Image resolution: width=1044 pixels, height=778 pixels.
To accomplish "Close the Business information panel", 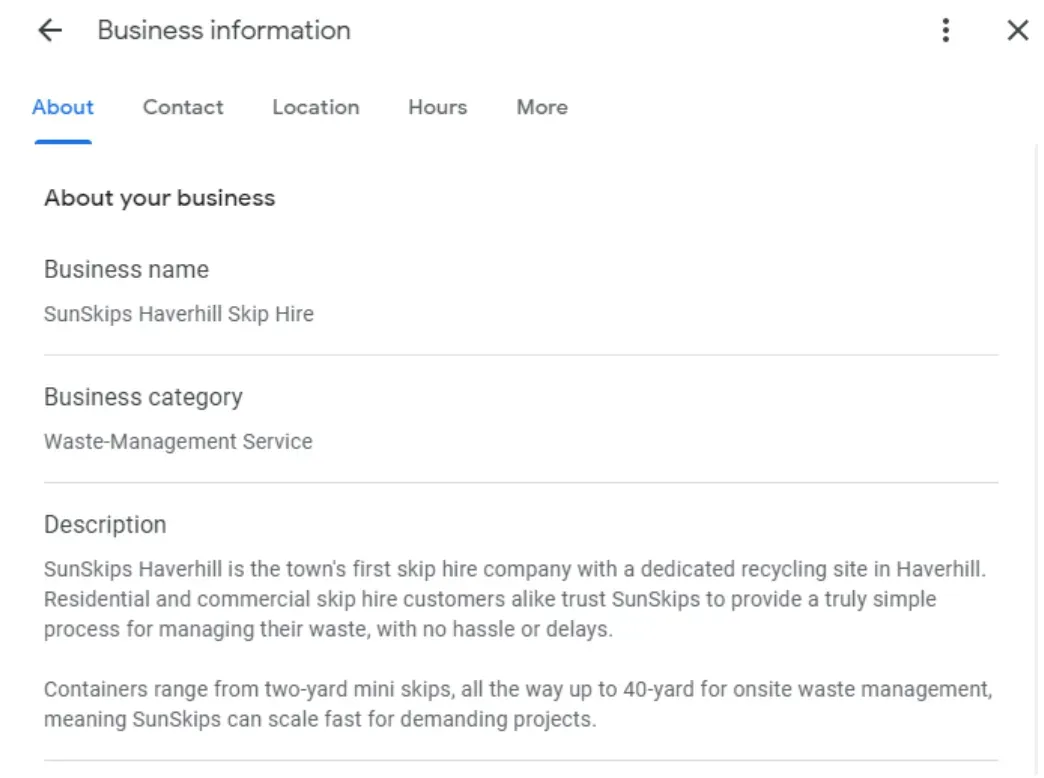I will pyautogui.click(x=1017, y=30).
